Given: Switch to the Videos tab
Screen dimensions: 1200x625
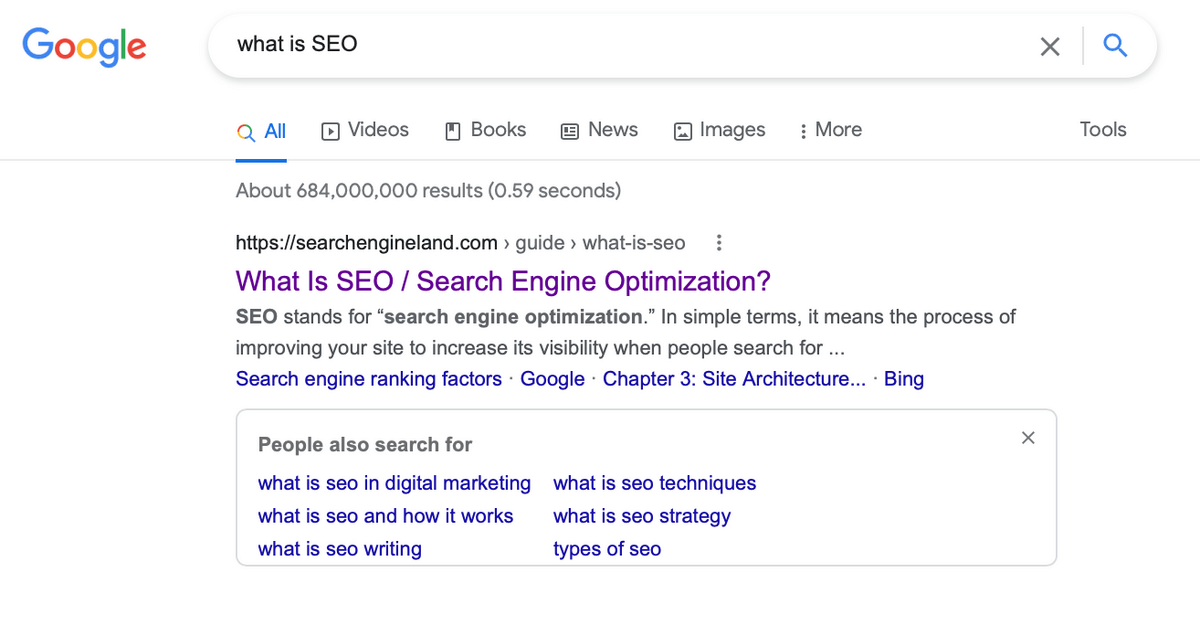Looking at the screenshot, I should pyautogui.click(x=365, y=130).
